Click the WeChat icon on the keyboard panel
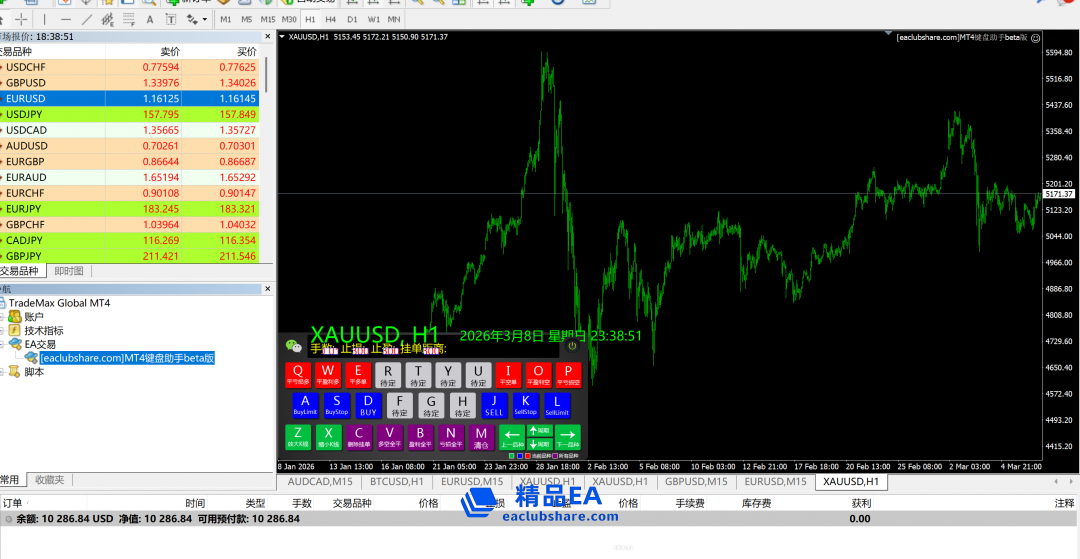Image resolution: width=1080 pixels, height=559 pixels. (x=293, y=346)
